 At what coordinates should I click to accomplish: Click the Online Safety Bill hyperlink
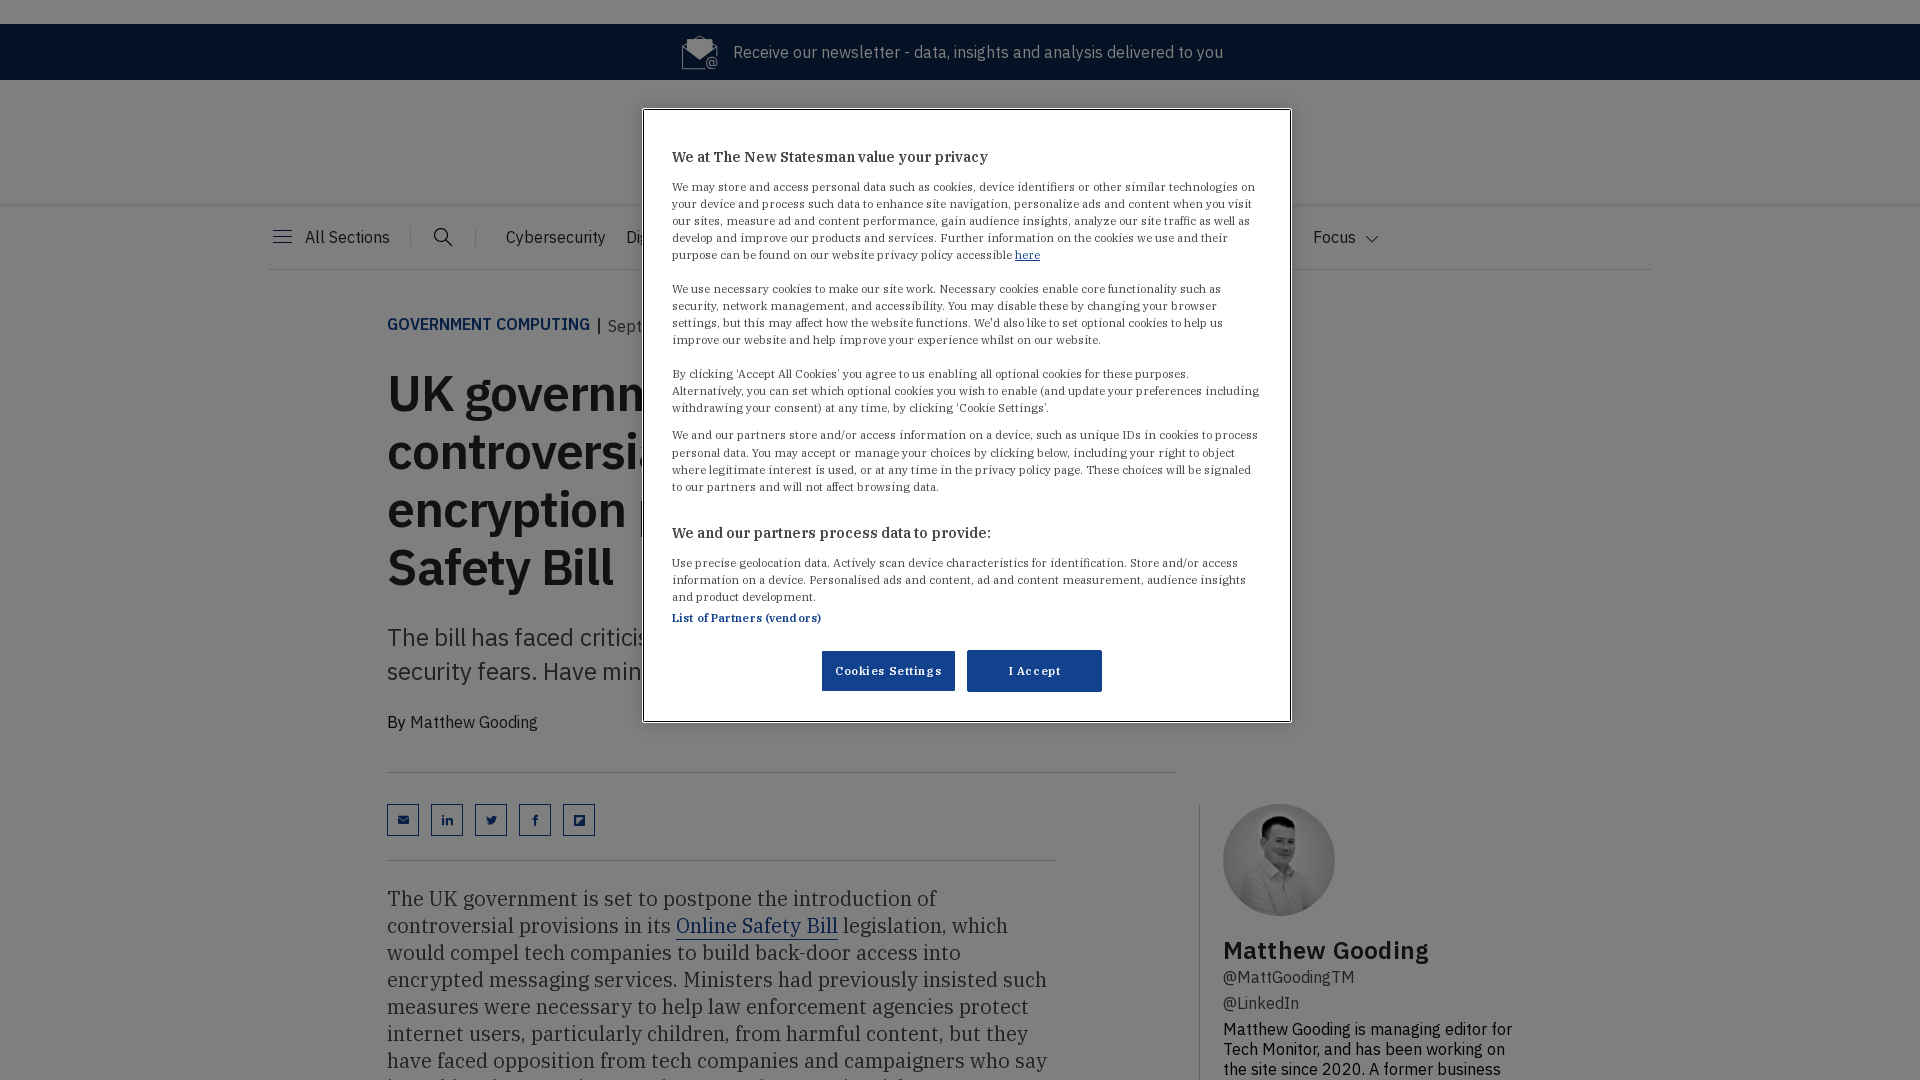[x=757, y=926]
